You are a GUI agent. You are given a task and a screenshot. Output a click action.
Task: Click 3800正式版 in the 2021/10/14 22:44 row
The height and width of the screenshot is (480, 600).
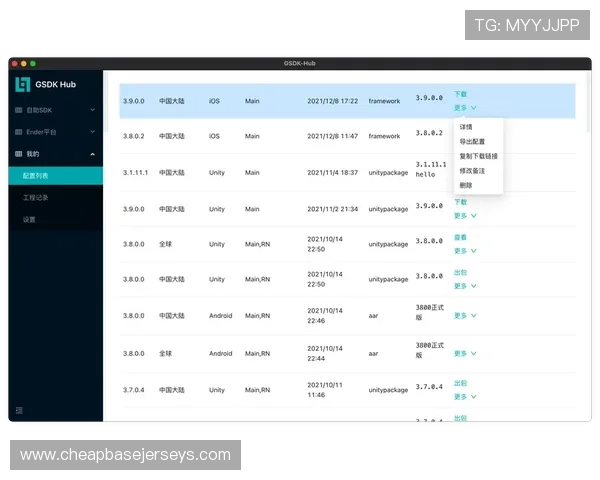coord(430,350)
